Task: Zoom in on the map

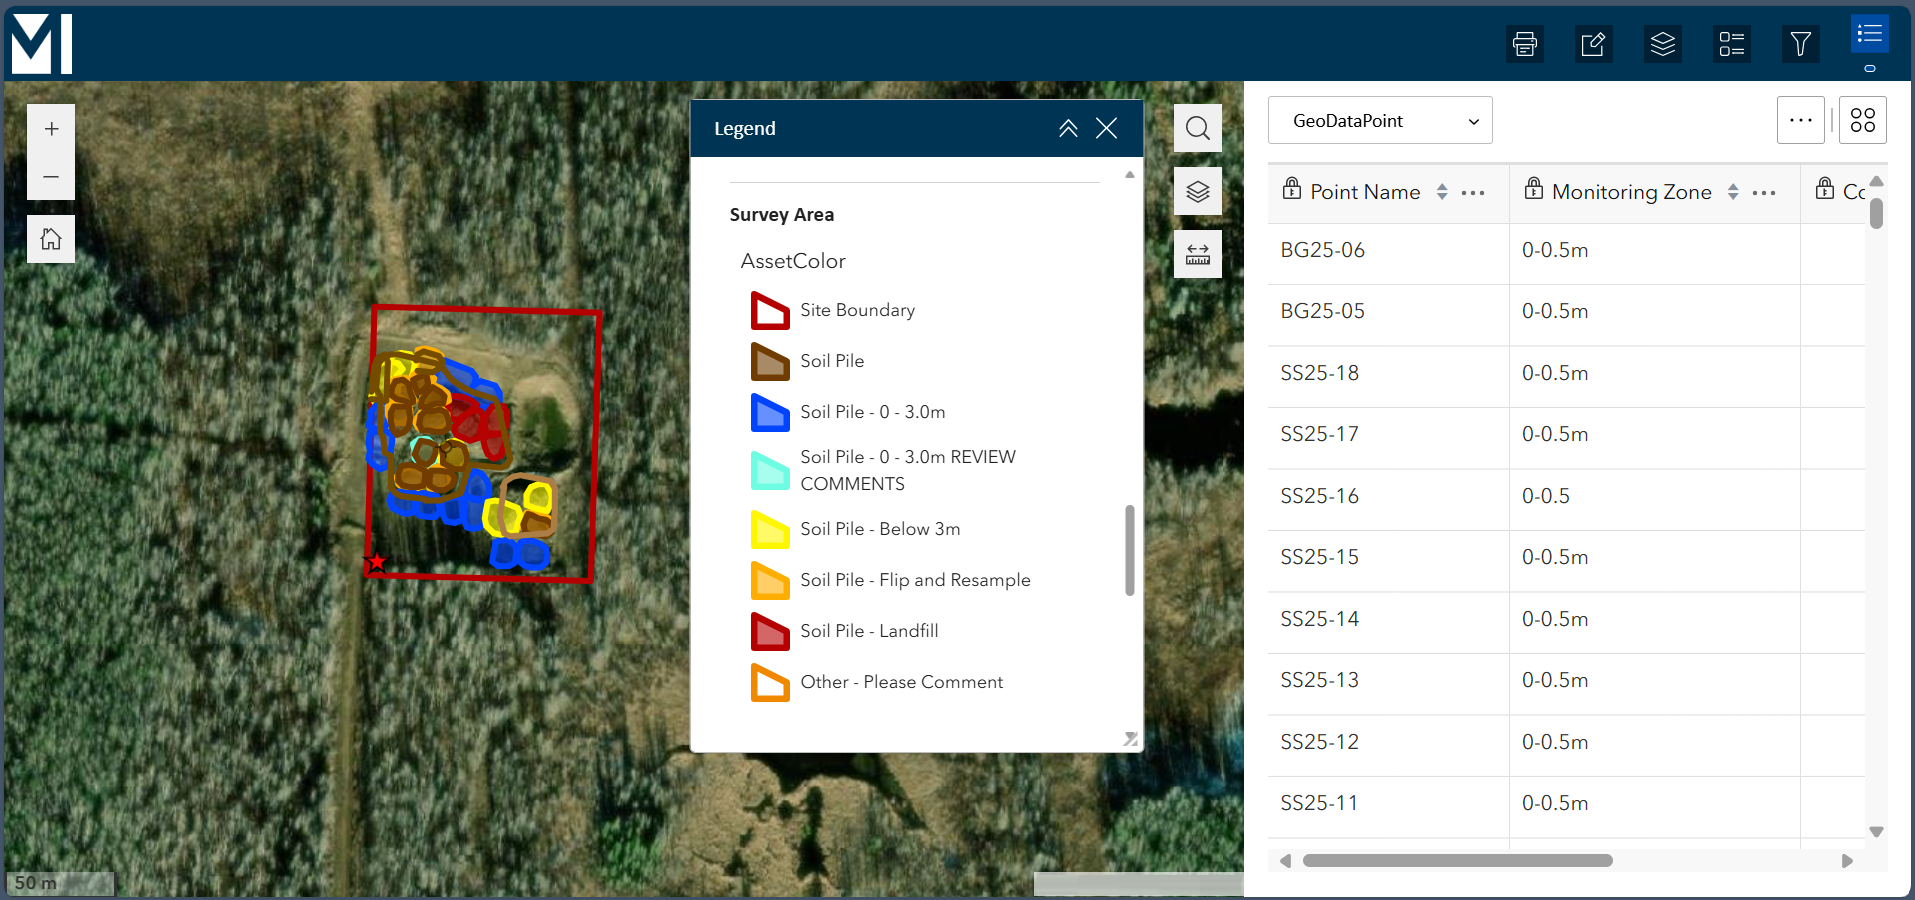Action: 51,129
